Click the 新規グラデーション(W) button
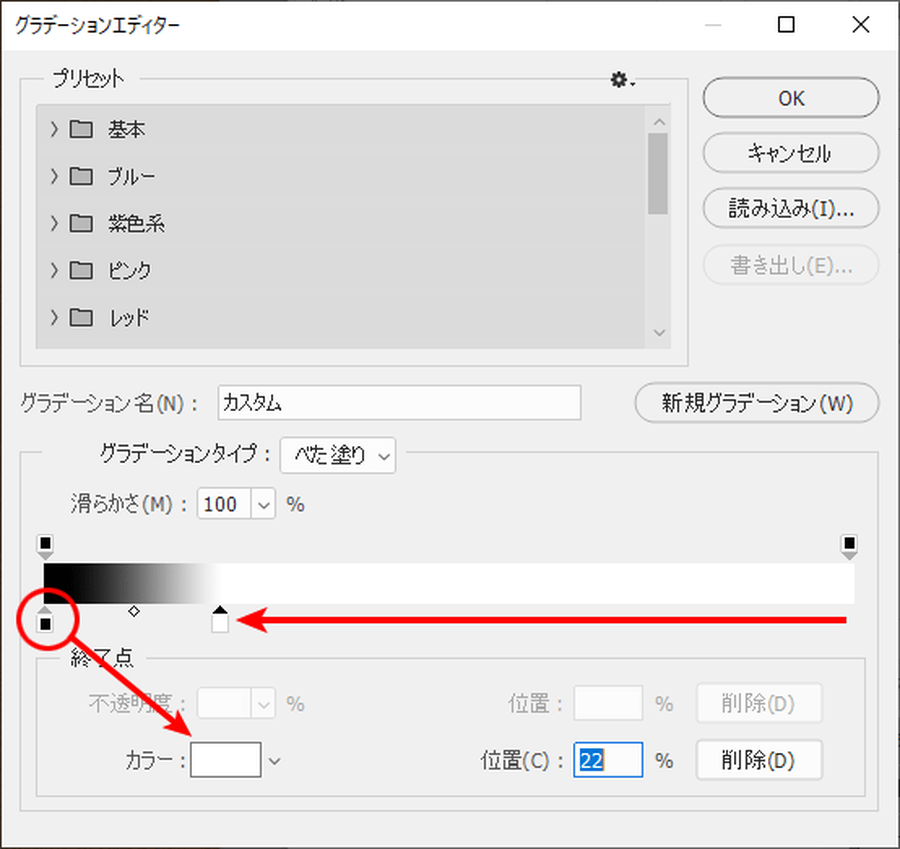The height and width of the screenshot is (849, 900). (x=757, y=403)
